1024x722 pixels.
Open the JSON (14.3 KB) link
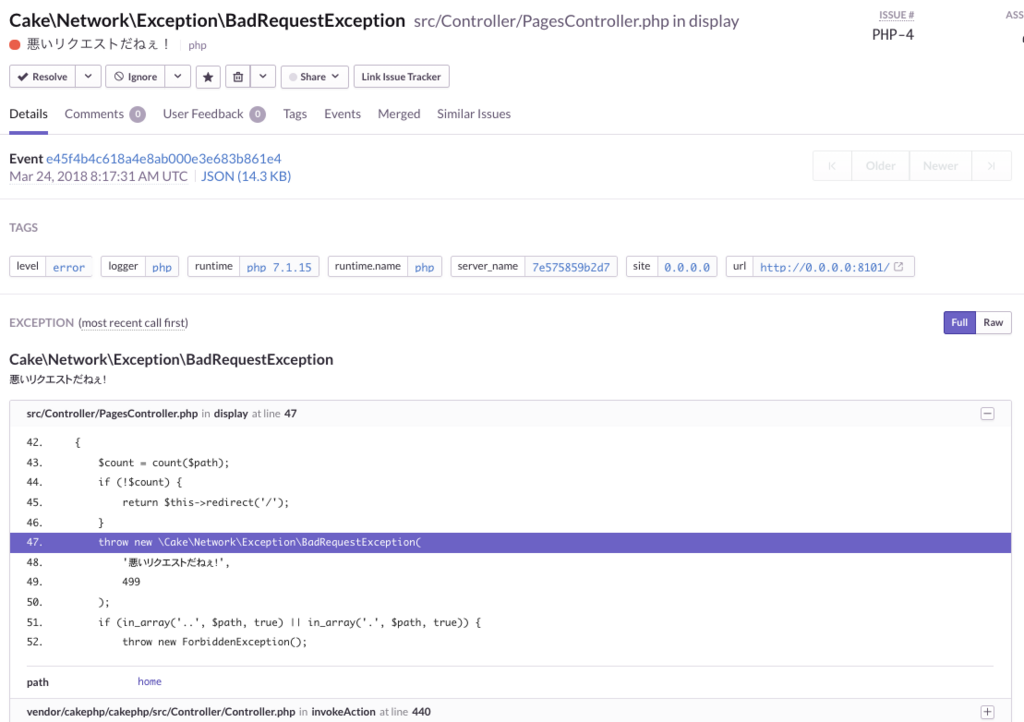click(x=246, y=176)
